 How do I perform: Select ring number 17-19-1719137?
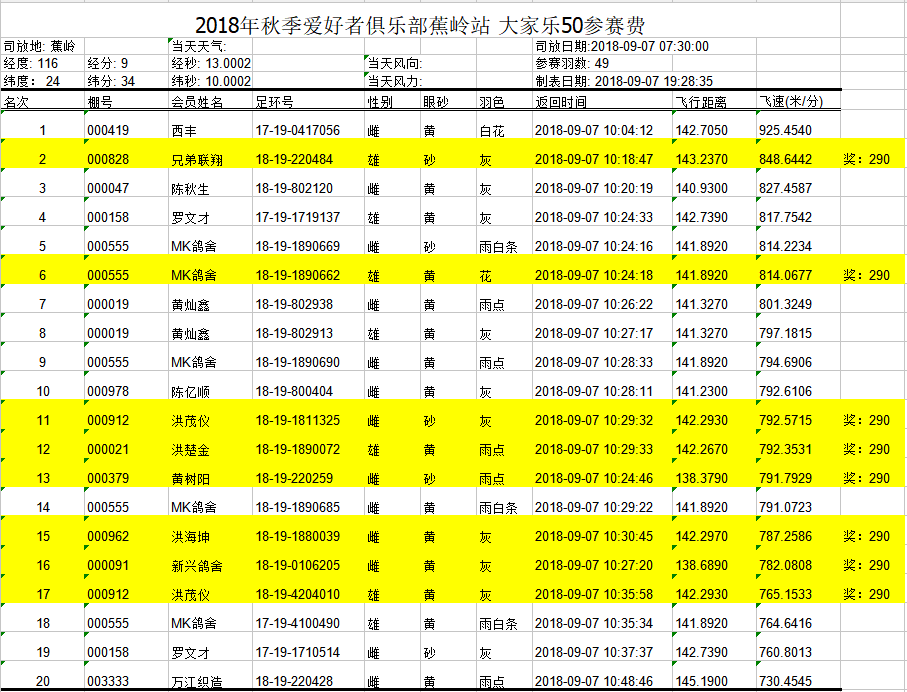click(x=297, y=218)
